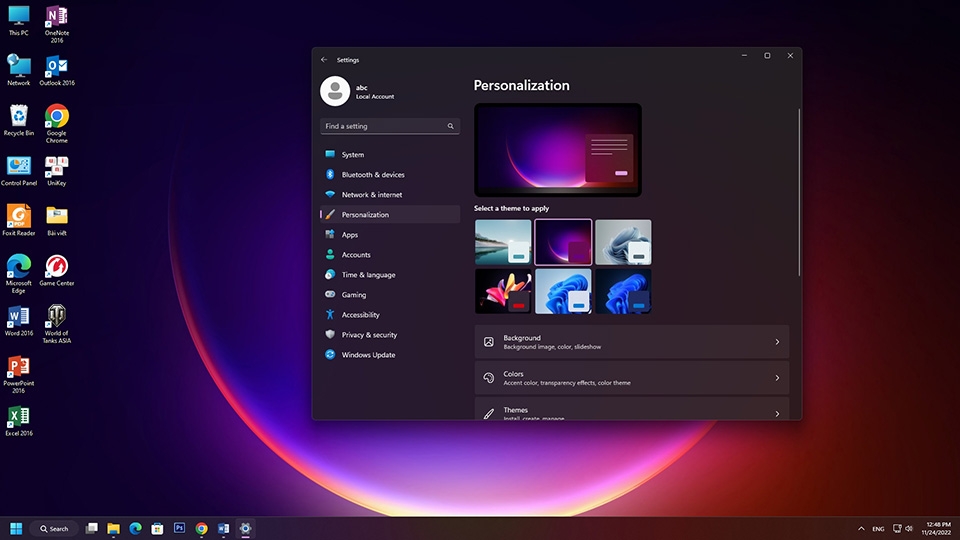The height and width of the screenshot is (540, 960).
Task: Open Gaming settings category
Action: click(x=390, y=294)
